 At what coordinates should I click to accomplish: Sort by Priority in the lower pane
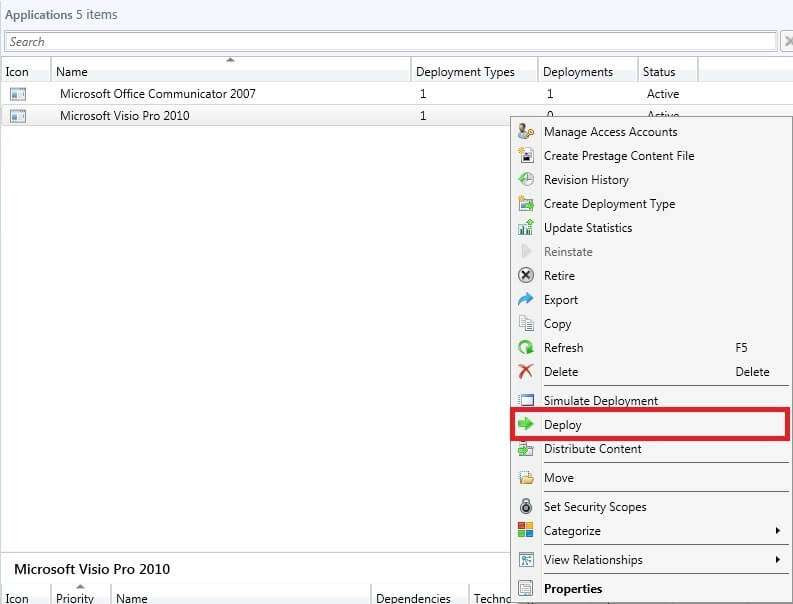point(81,595)
